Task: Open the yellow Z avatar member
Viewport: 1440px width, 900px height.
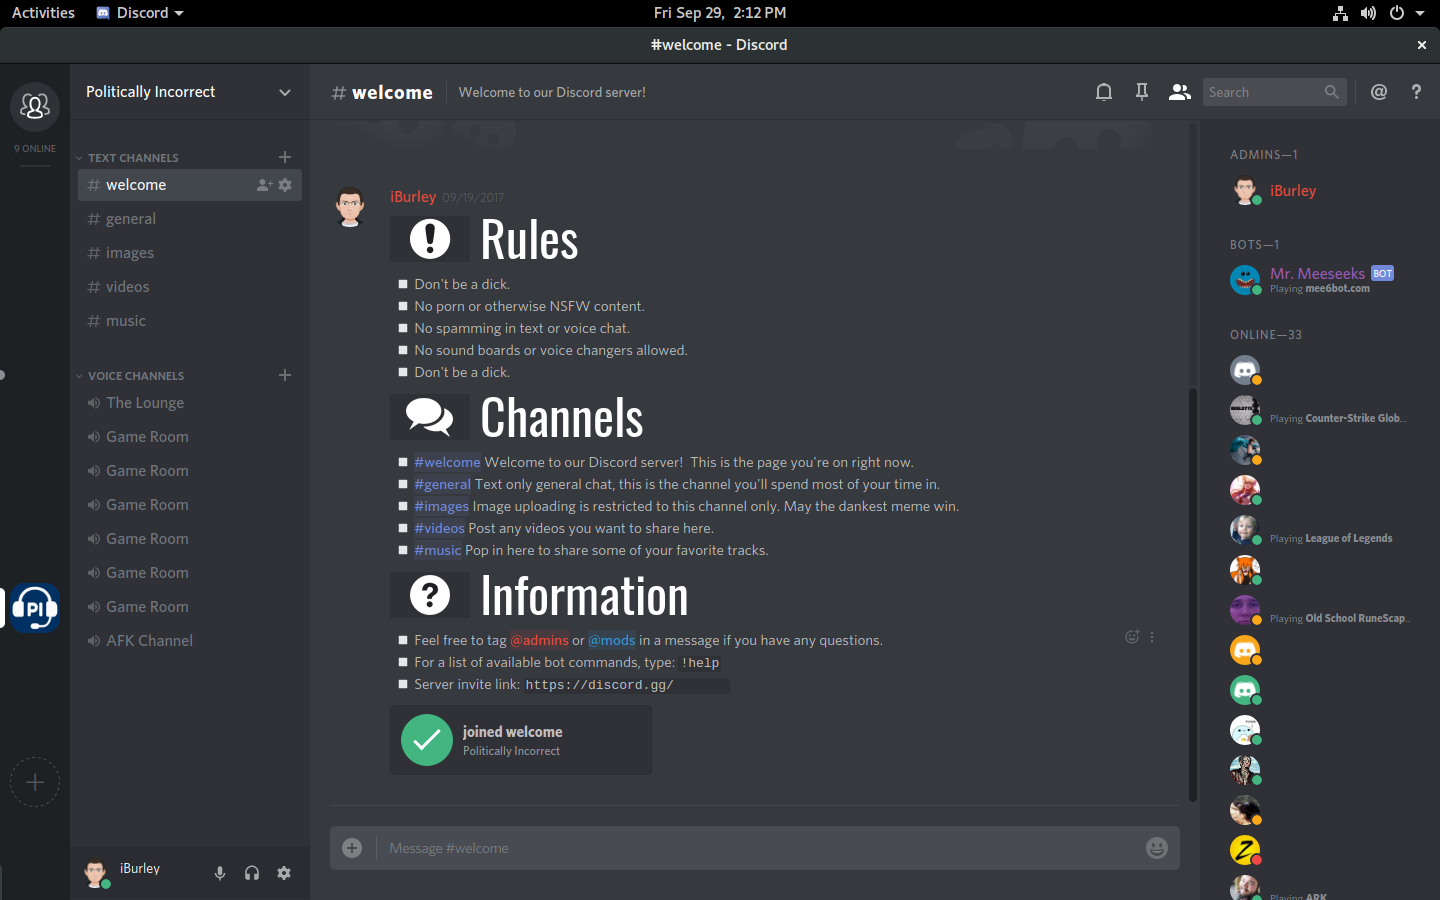Action: (x=1245, y=850)
